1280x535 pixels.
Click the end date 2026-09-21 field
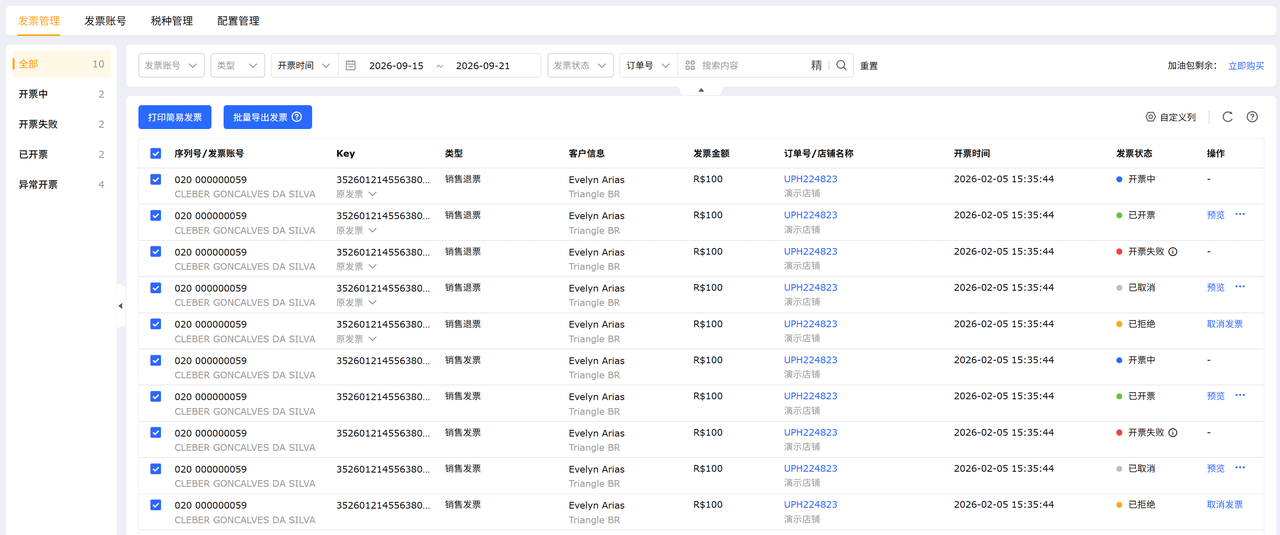(x=483, y=66)
